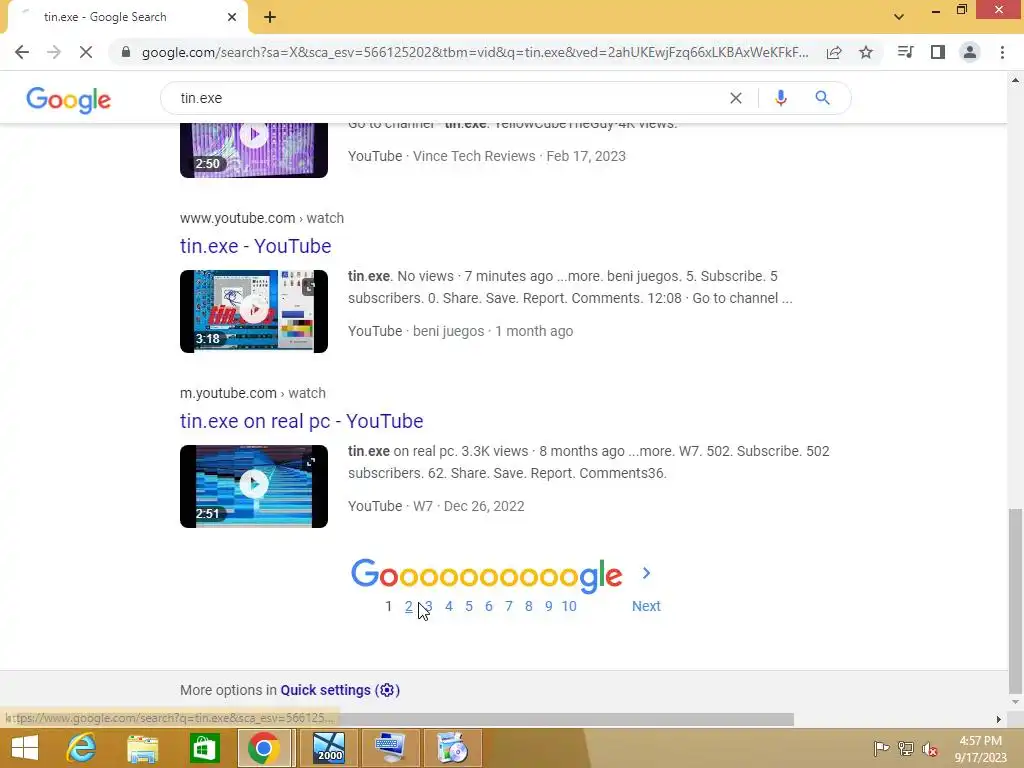Image resolution: width=1024 pixels, height=768 pixels.
Task: Open the 2:51 real pc video thumbnail
Action: click(254, 486)
